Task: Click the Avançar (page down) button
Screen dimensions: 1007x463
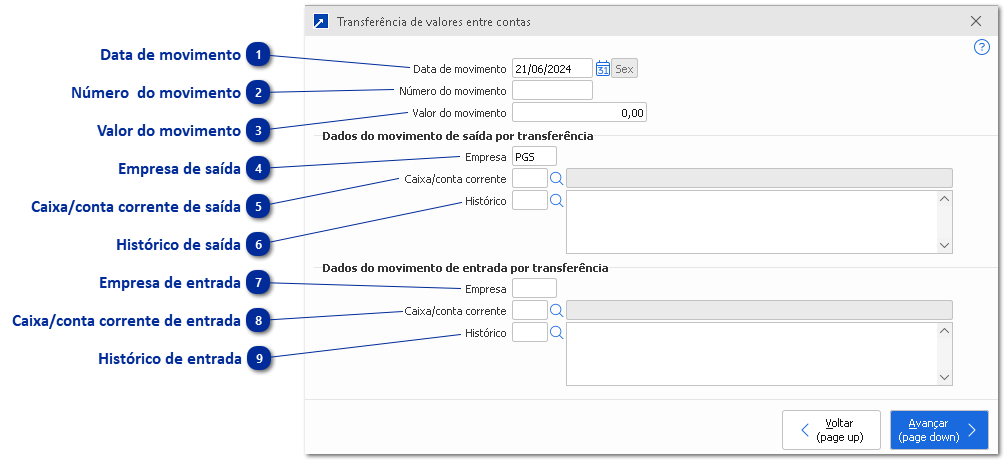Action: (939, 430)
